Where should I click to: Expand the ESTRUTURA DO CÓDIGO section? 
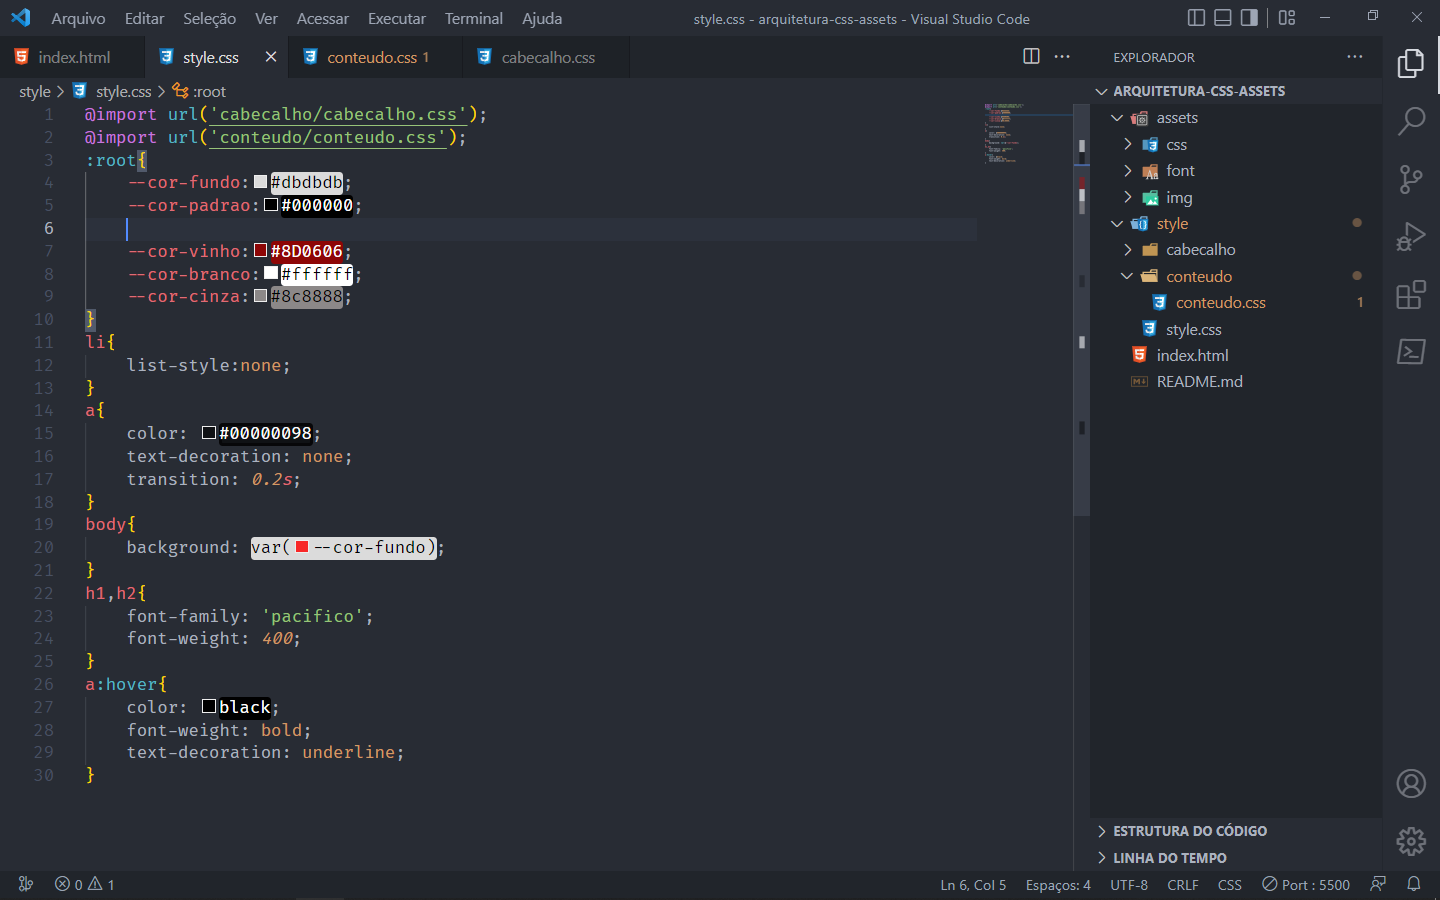pyautogui.click(x=1190, y=831)
